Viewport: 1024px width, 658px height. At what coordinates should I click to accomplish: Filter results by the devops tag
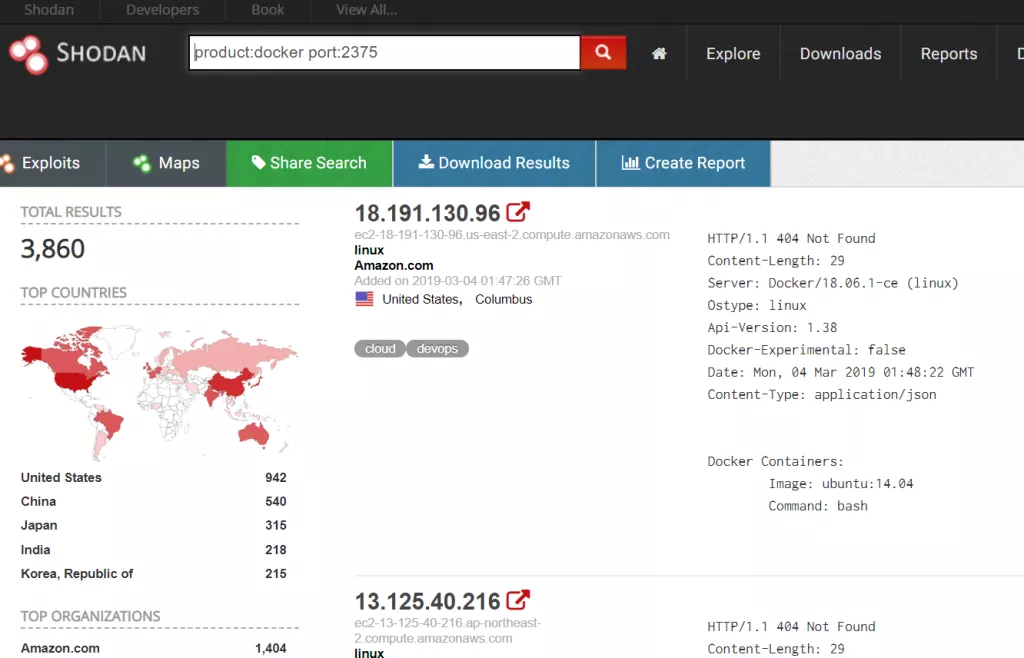point(438,349)
